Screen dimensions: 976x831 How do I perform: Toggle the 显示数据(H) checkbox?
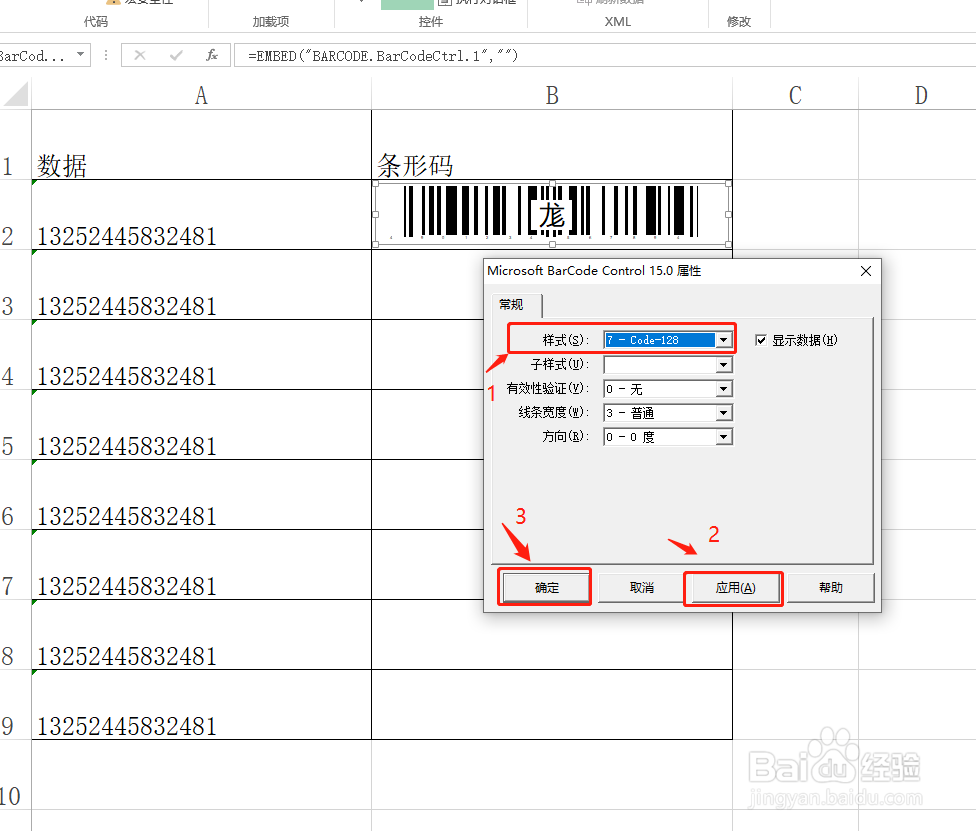click(761, 340)
